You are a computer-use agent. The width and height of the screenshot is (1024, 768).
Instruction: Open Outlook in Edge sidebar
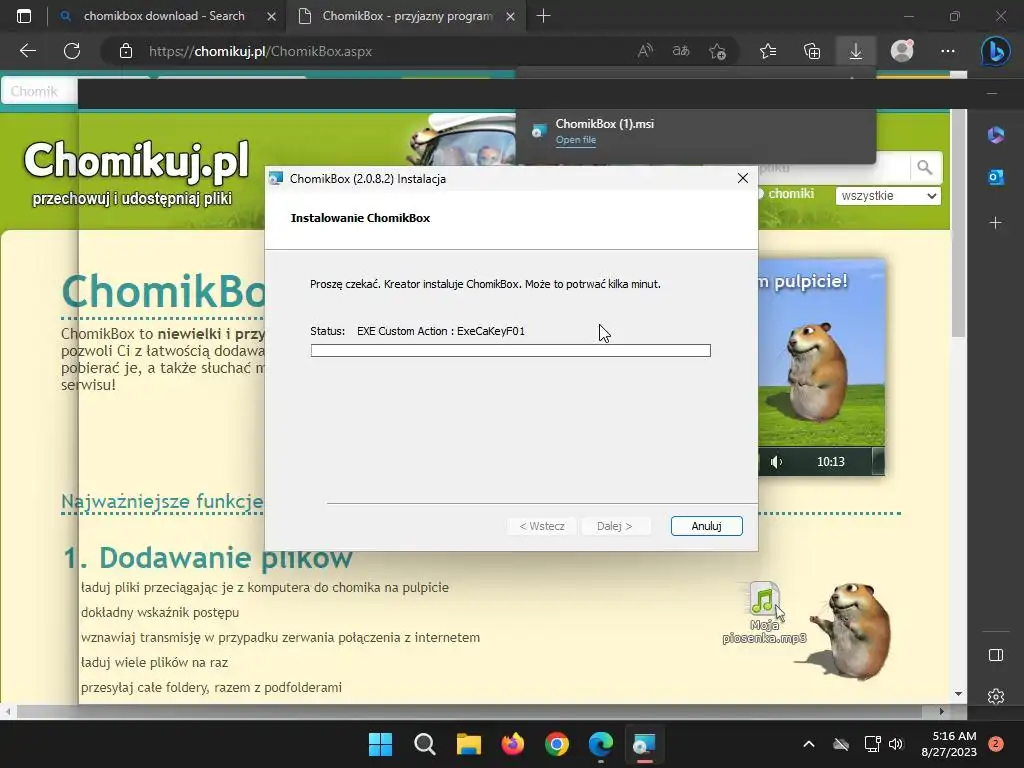point(995,176)
